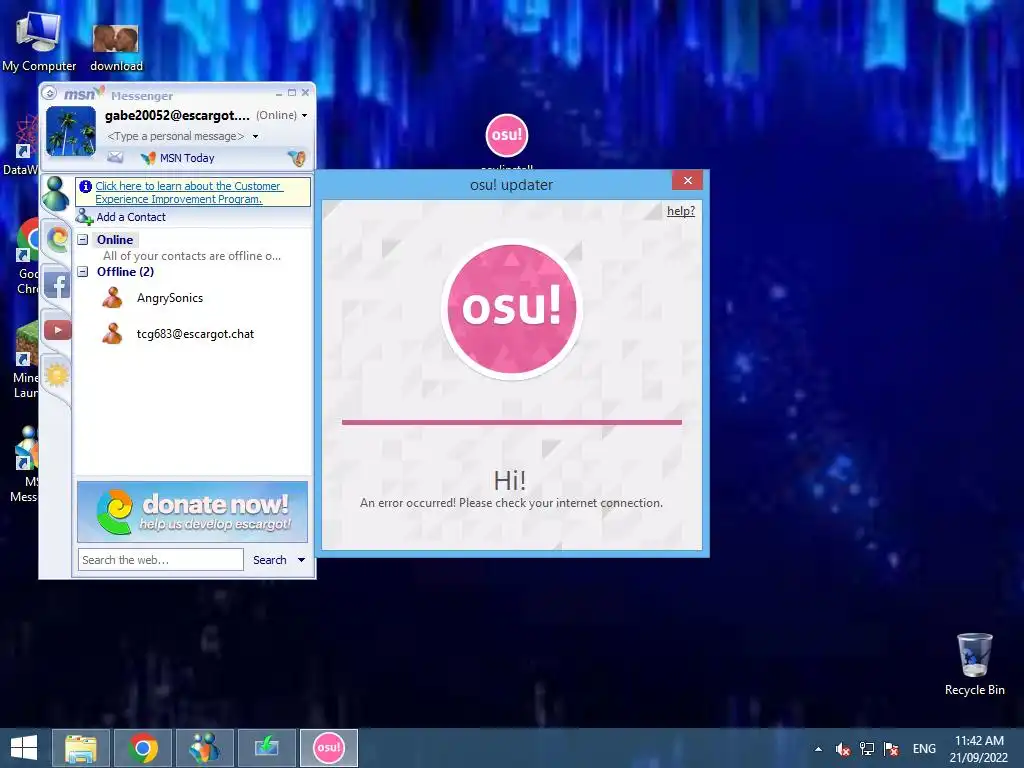1024x768 pixels.
Task: Open Action Center flag tray icon
Action: click(x=891, y=749)
